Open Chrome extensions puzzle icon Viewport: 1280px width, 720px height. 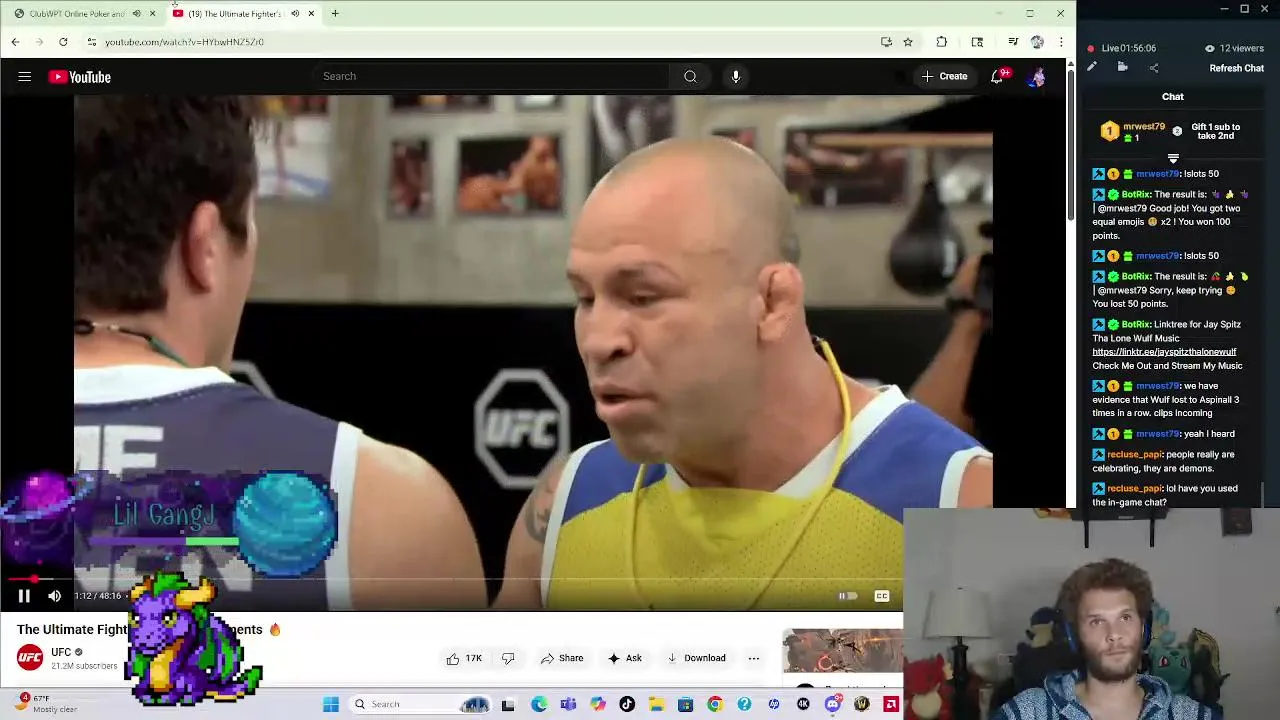pyautogui.click(x=941, y=42)
